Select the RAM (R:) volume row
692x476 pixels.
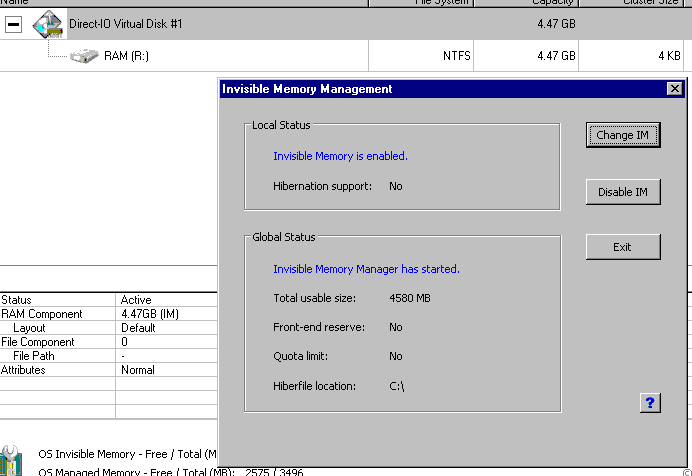point(346,56)
